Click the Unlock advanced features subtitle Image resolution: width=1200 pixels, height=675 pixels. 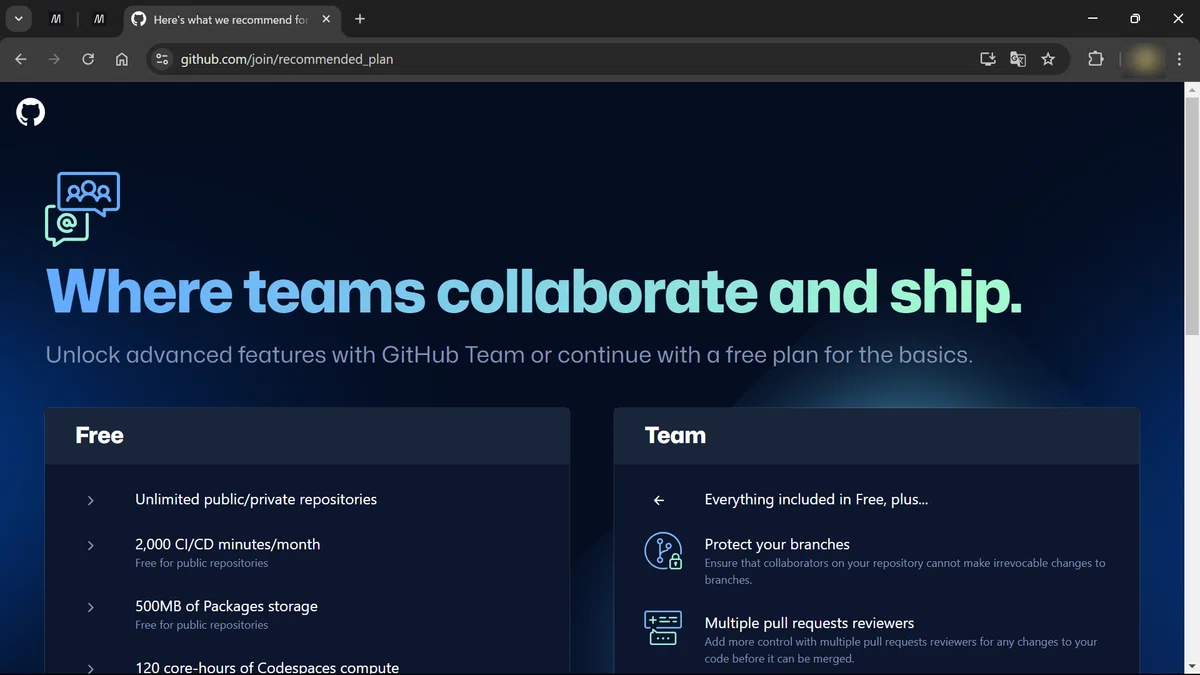(x=509, y=355)
